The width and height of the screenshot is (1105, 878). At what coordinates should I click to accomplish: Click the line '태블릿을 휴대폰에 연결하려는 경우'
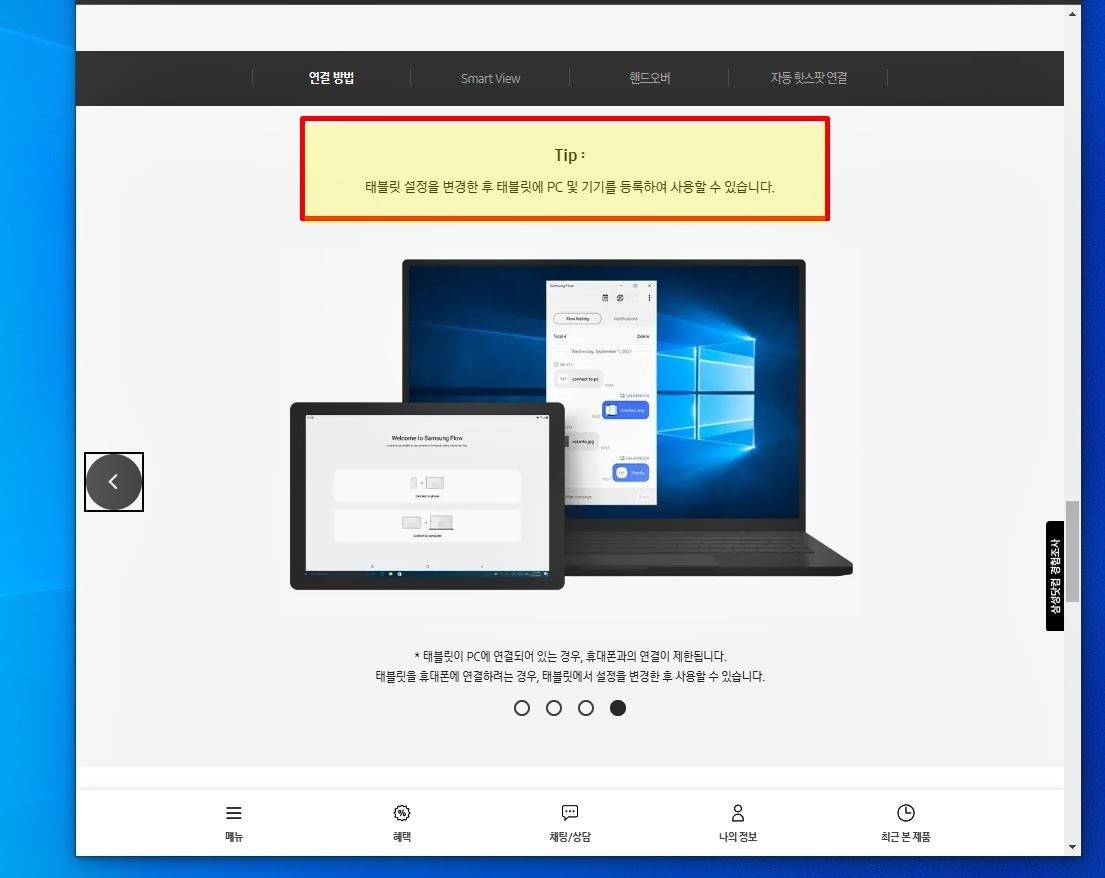click(569, 676)
